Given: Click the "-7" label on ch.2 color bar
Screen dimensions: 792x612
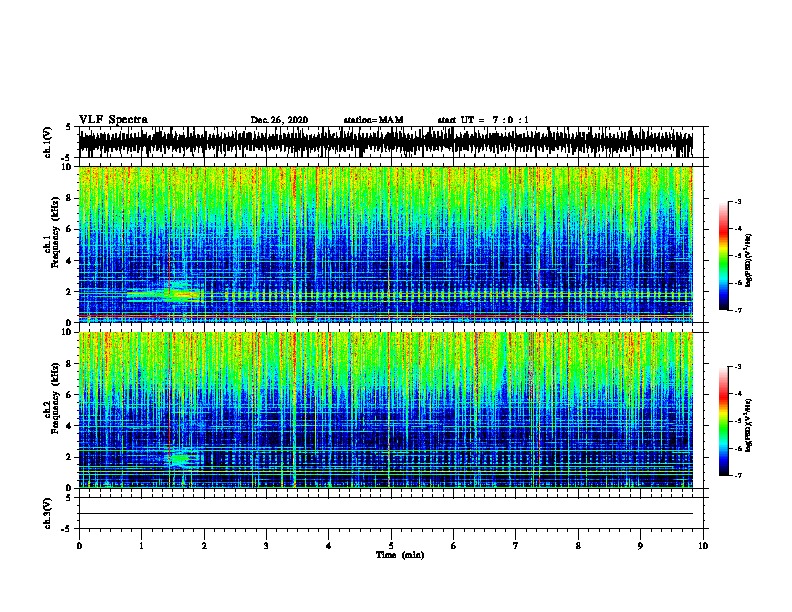Looking at the screenshot, I should [737, 476].
